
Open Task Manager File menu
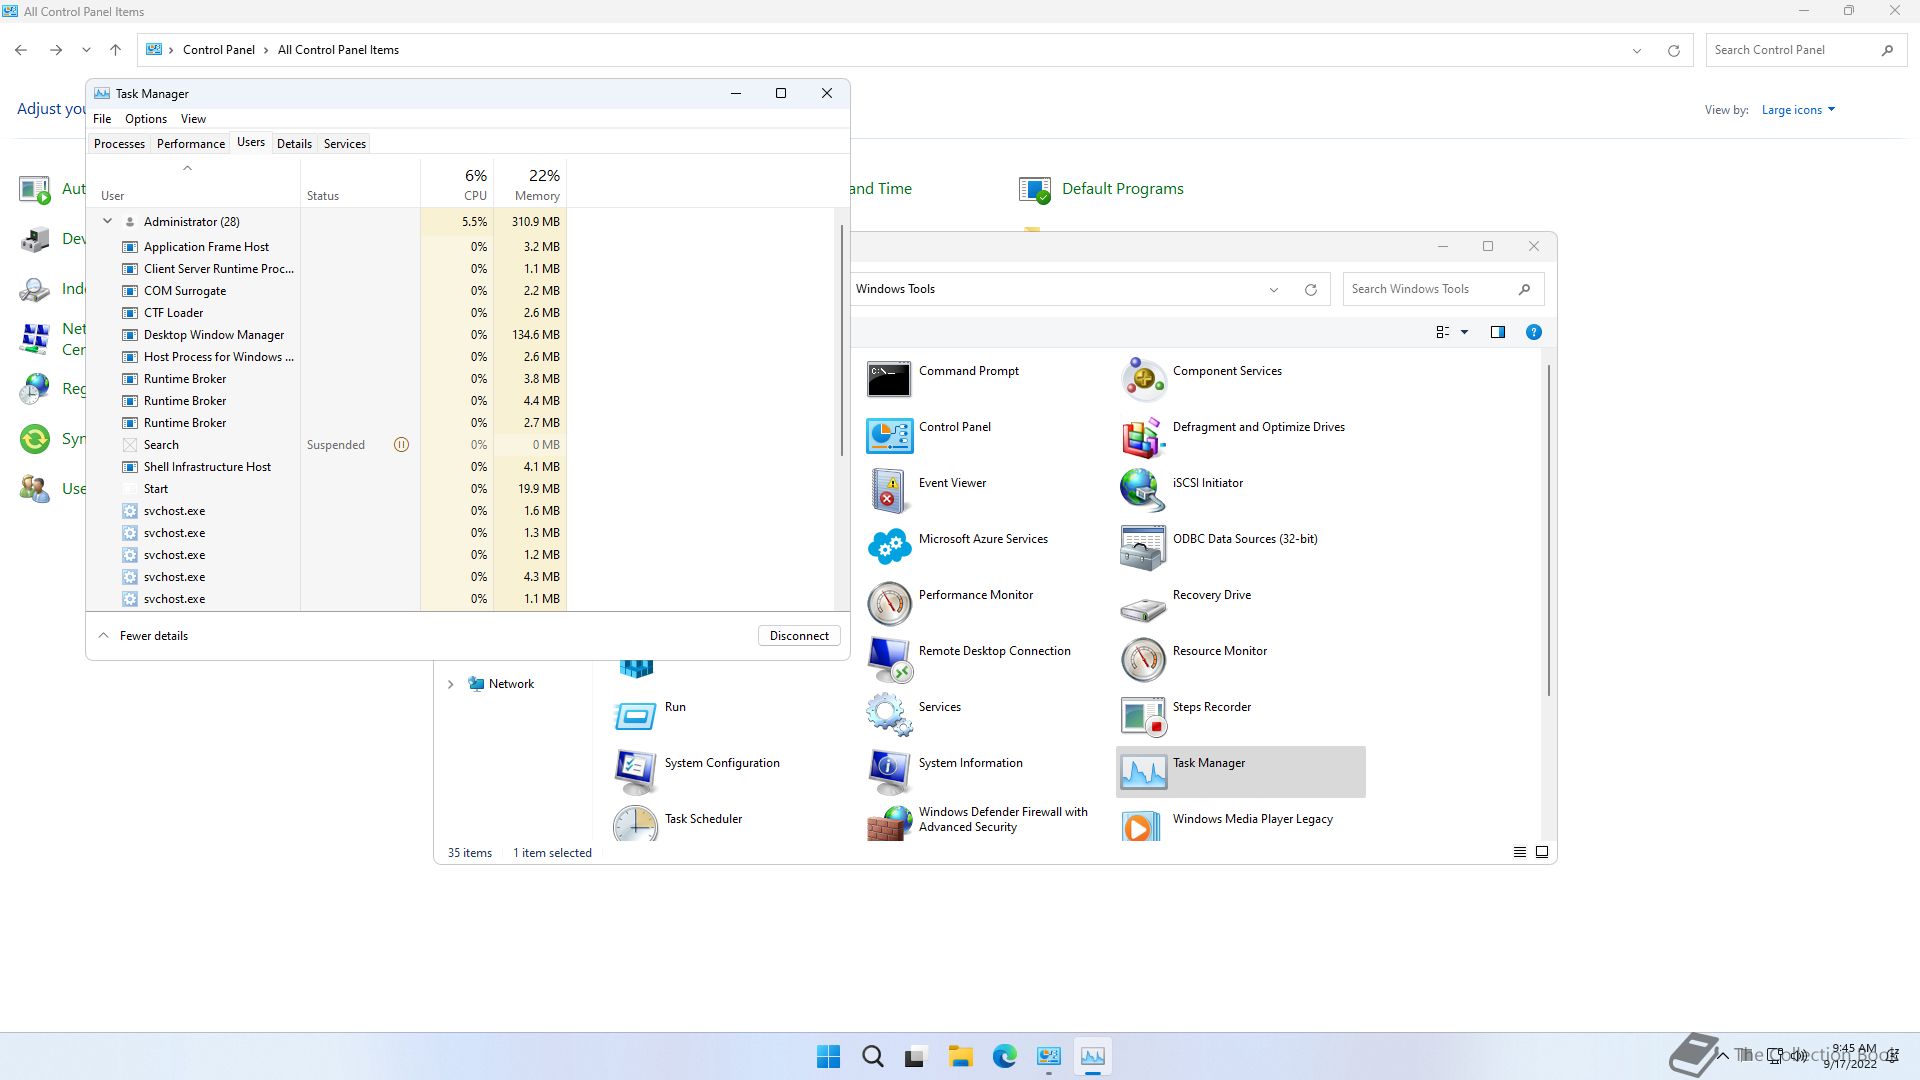coord(102,119)
